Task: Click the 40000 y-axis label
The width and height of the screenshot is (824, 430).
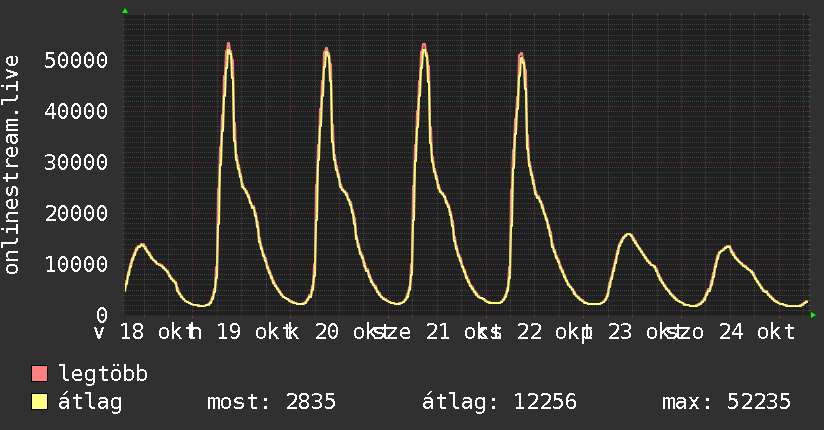Action: [76, 111]
